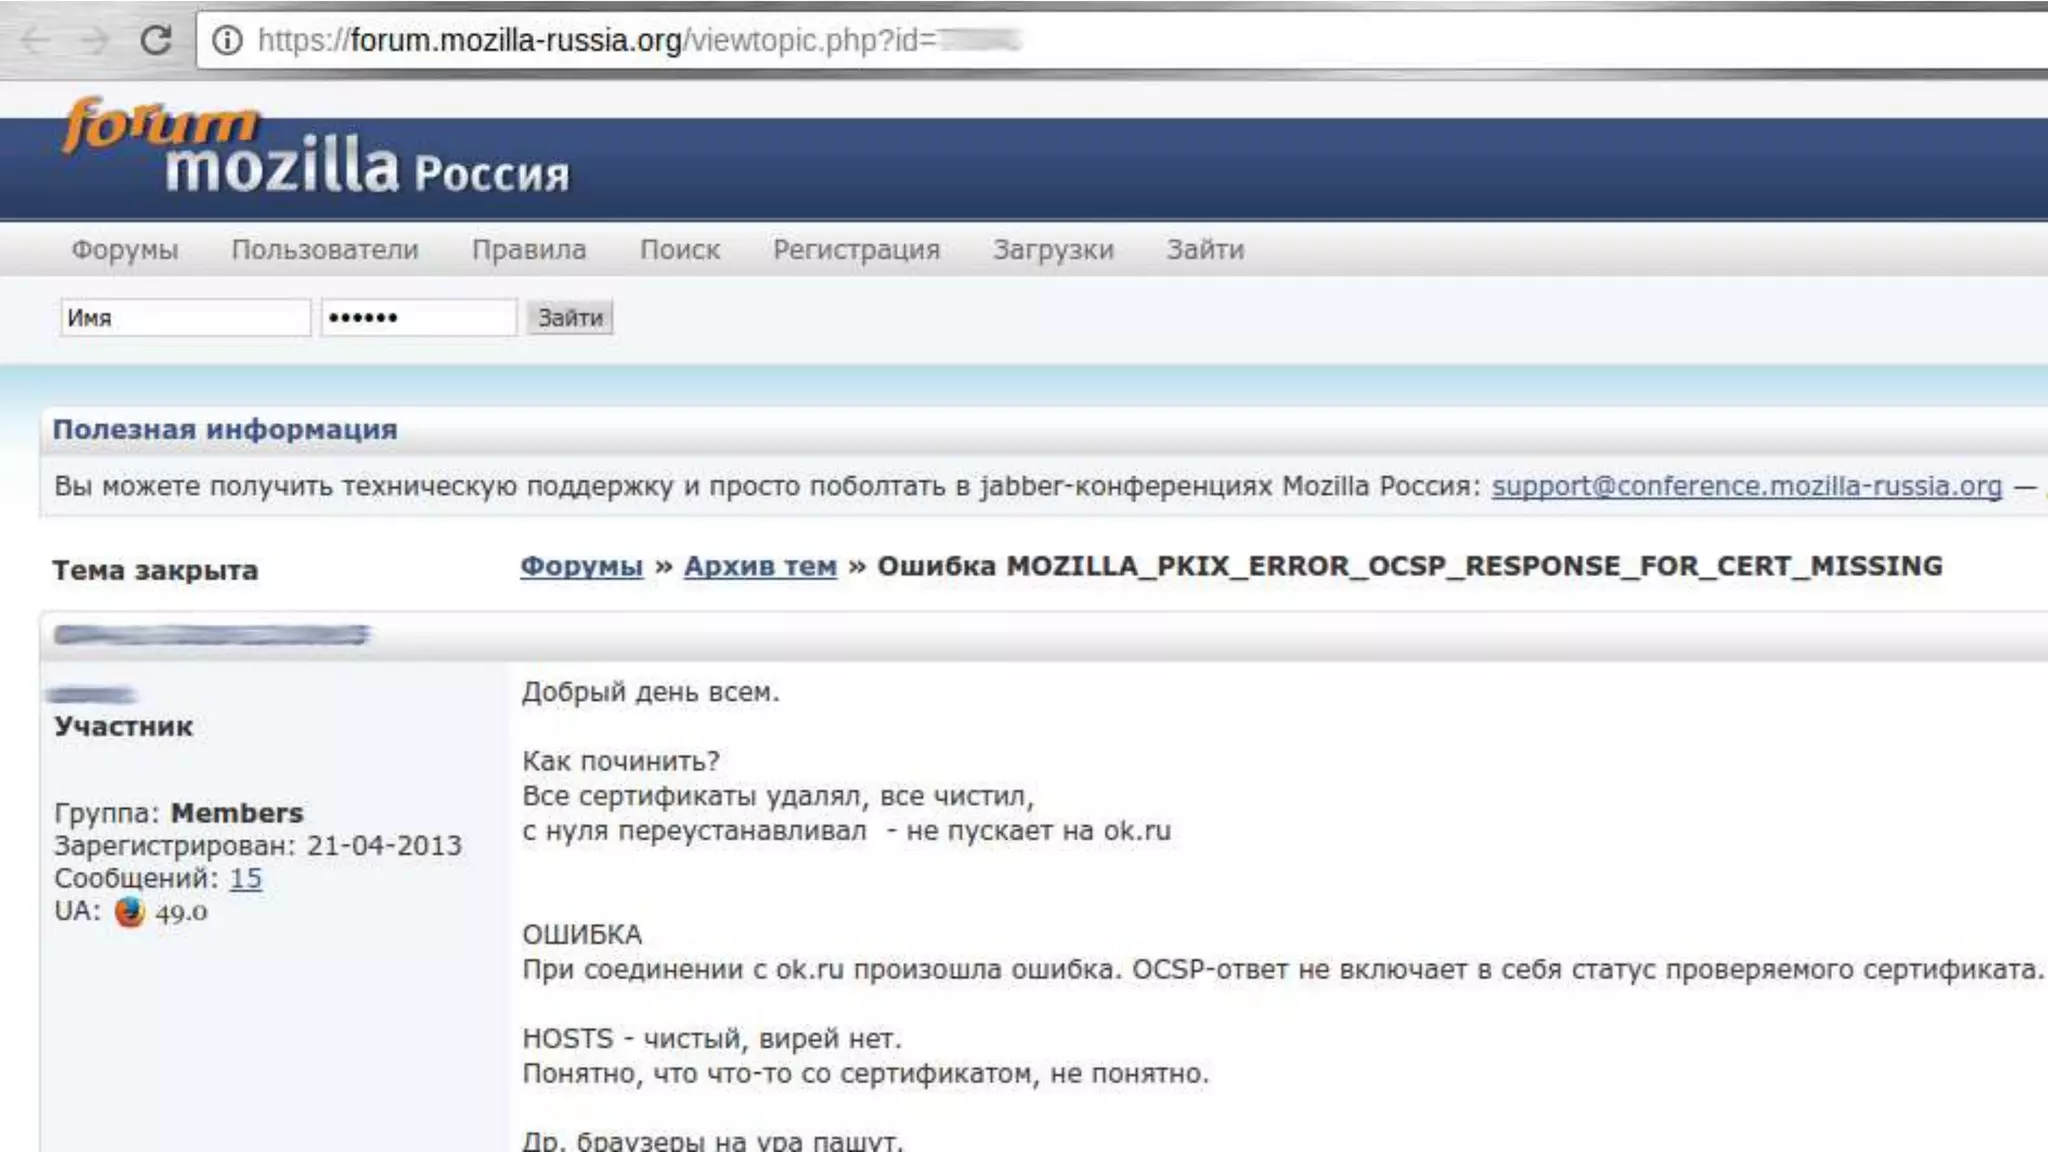2048x1152 pixels.
Task: Go to the Регистрация page
Action: 856,249
